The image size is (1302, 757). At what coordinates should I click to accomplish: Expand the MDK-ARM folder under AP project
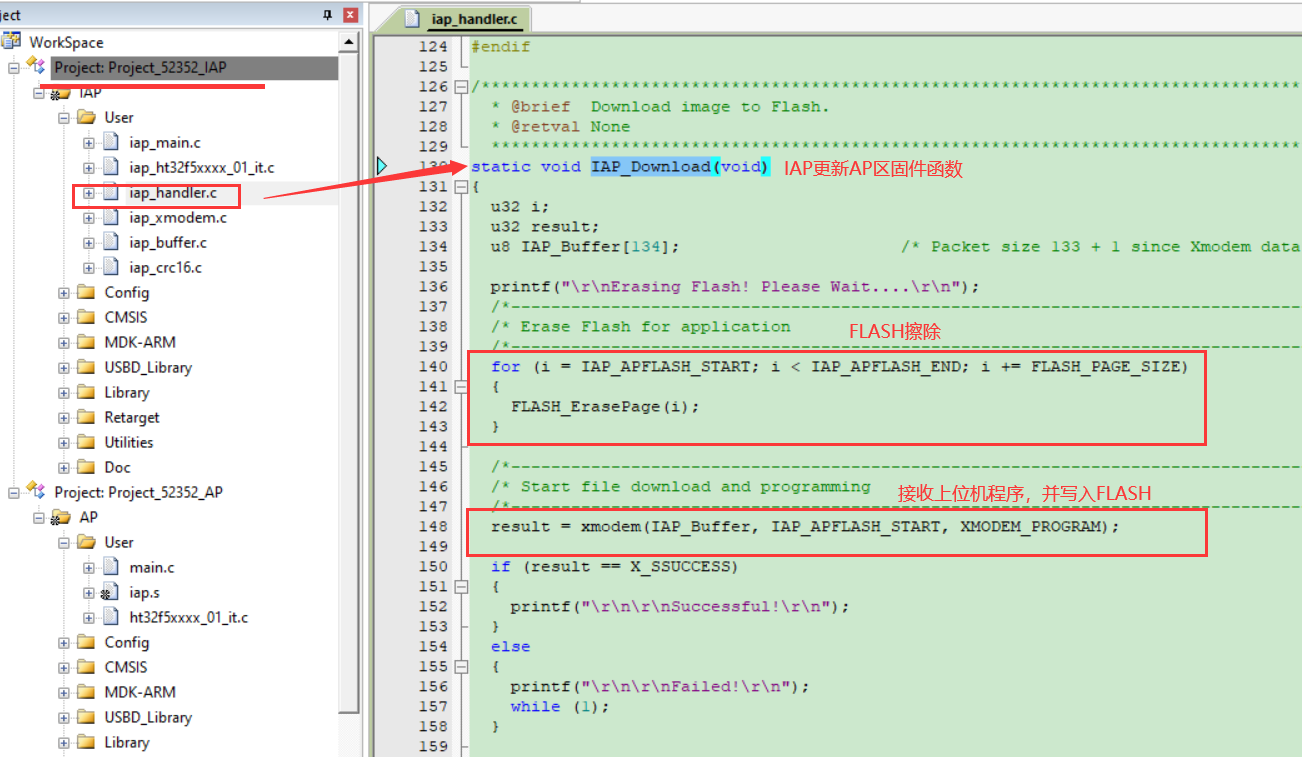pyautogui.click(x=64, y=692)
